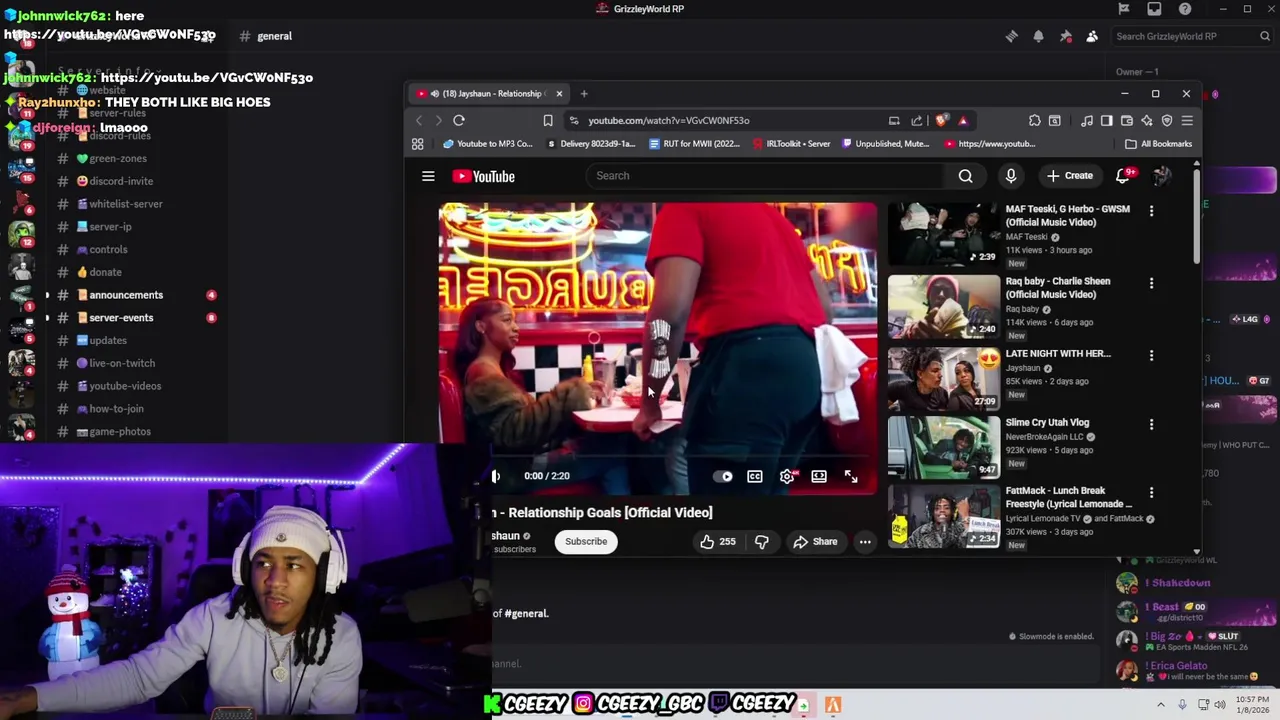Viewport: 1280px width, 720px height.
Task: Open youtube-videos channel in Discord
Action: pyautogui.click(x=125, y=386)
